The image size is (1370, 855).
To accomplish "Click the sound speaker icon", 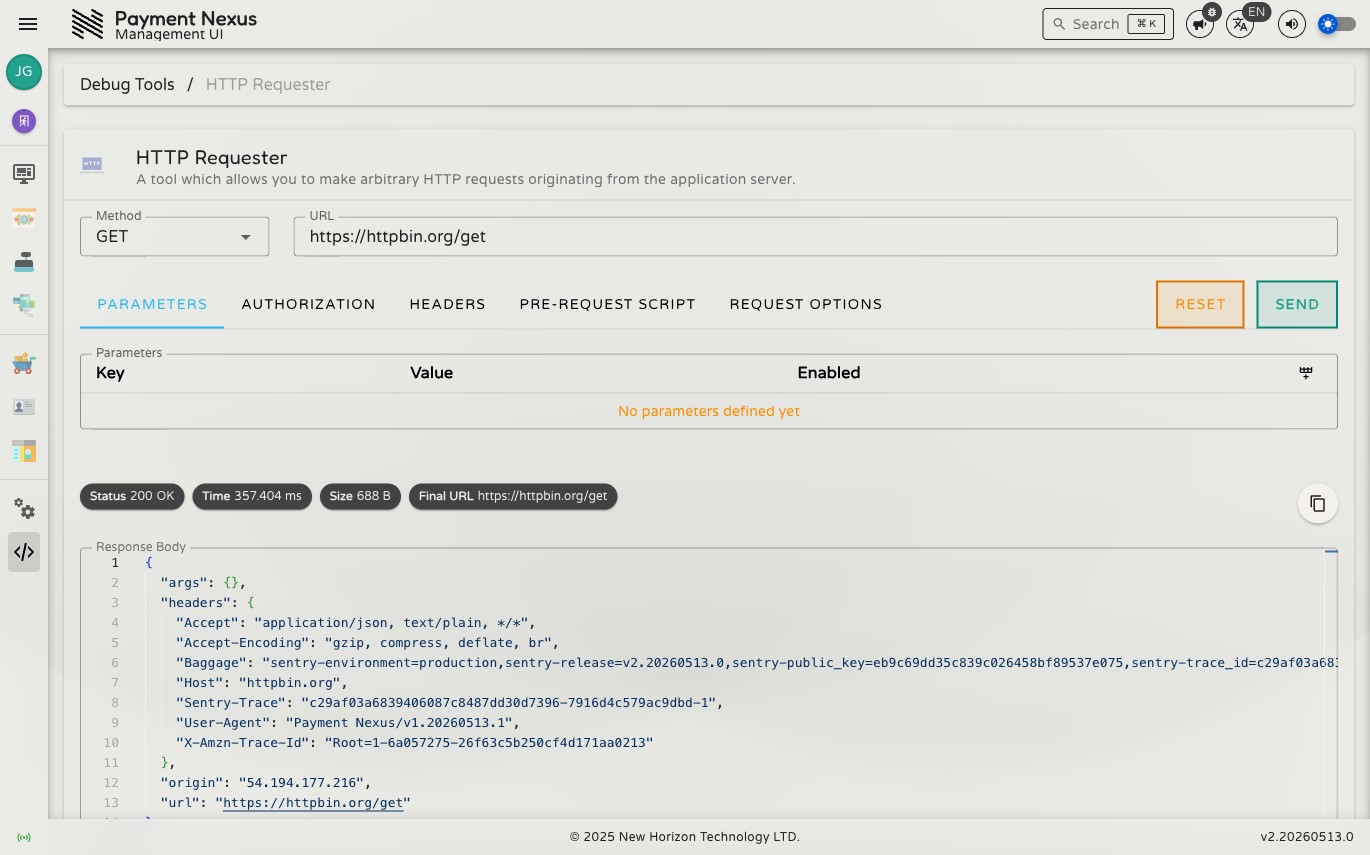I will click(1292, 24).
